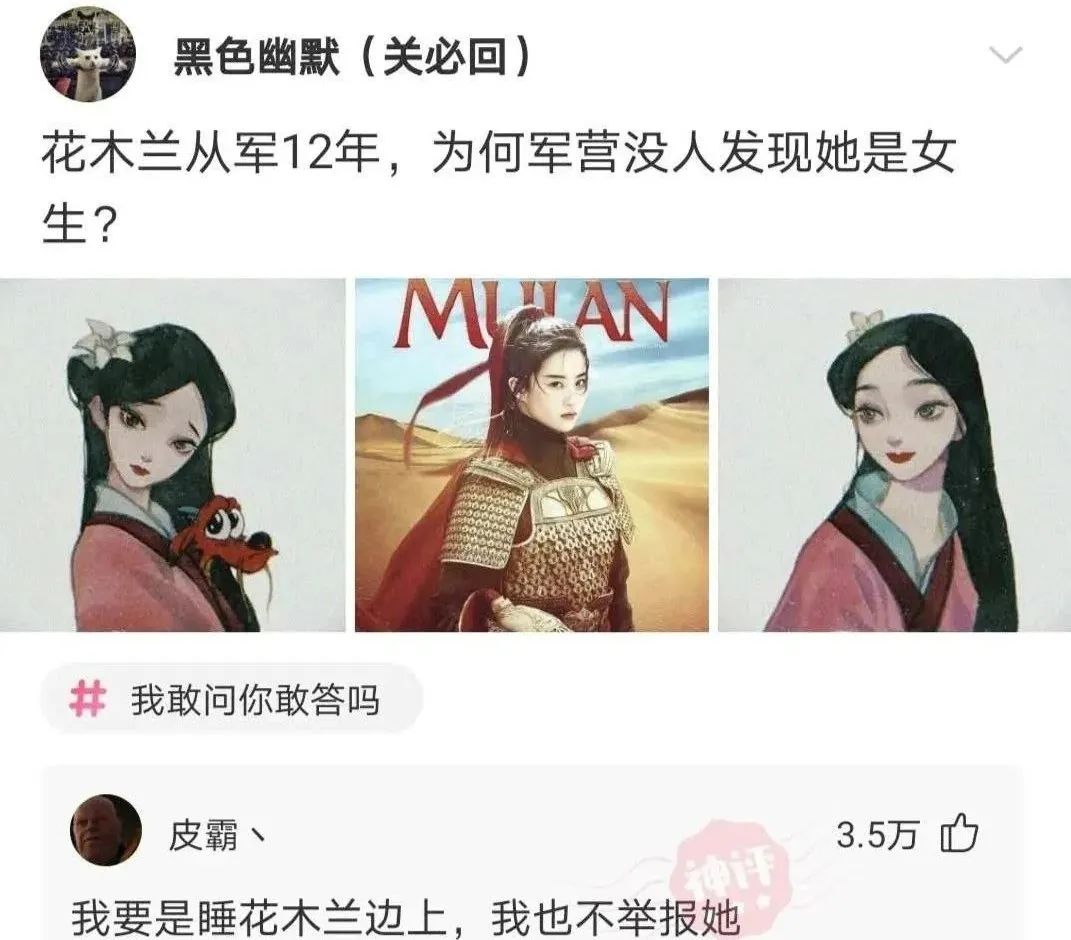The width and height of the screenshot is (1071, 940).
Task: Open the topic 我敢问你敢答吗
Action: 255,700
